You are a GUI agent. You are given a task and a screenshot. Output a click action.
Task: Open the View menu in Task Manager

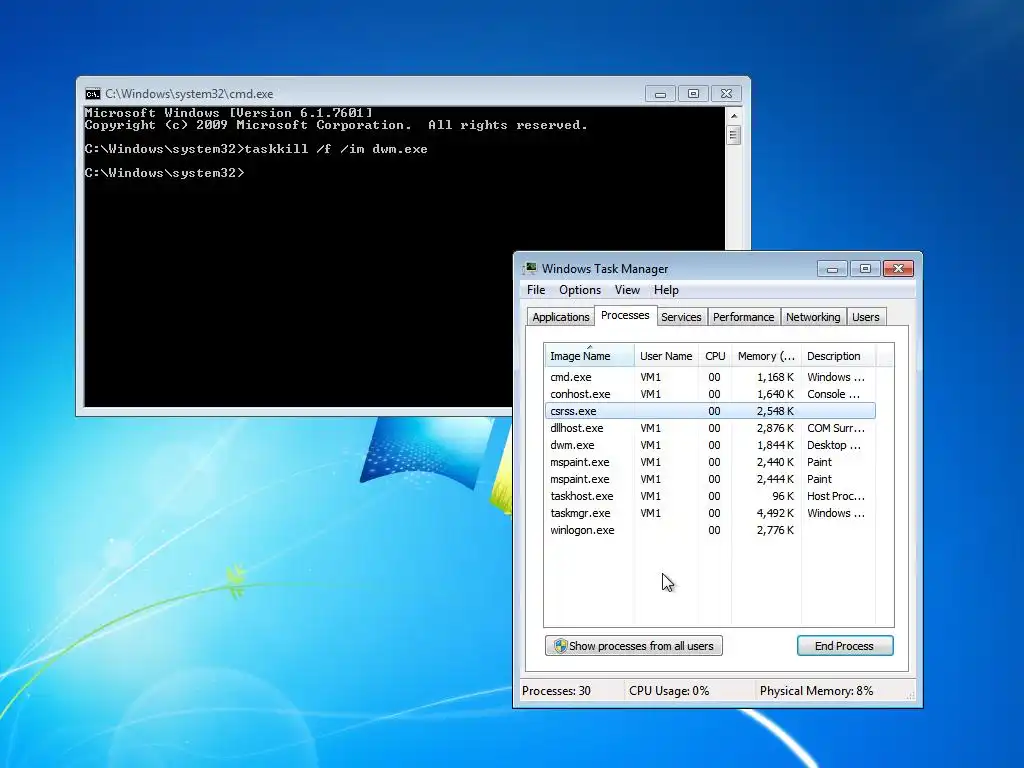tap(627, 290)
